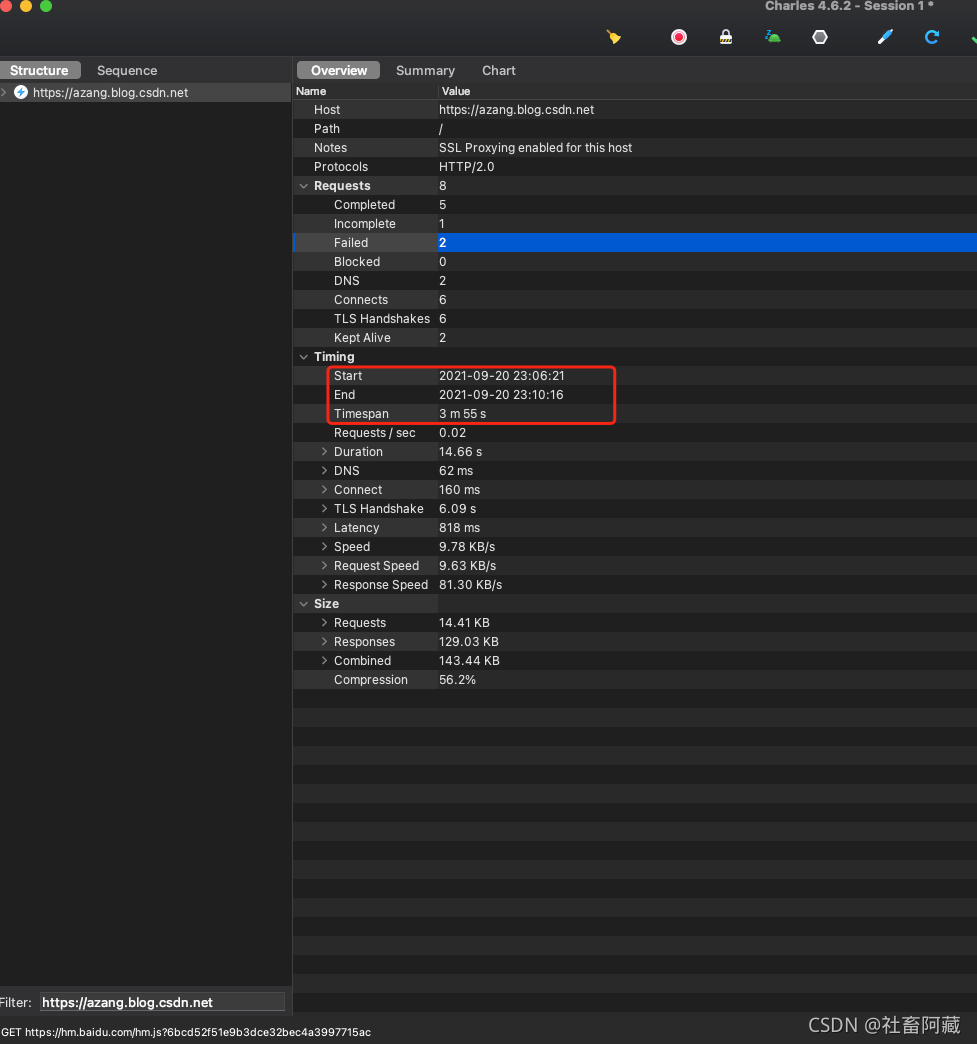Expand the Latency row
The width and height of the screenshot is (977, 1044).
pos(324,527)
